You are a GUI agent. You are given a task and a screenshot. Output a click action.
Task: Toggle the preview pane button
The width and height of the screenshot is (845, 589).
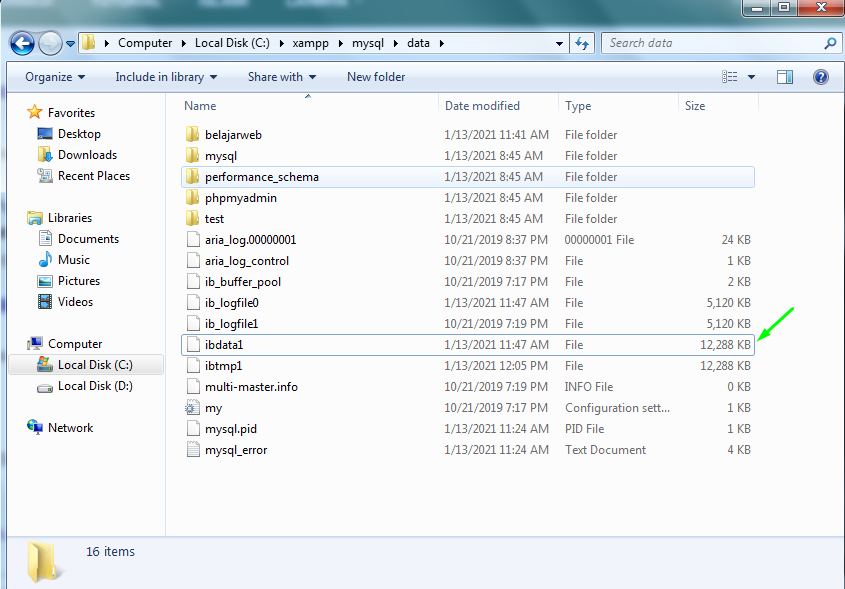tap(785, 77)
